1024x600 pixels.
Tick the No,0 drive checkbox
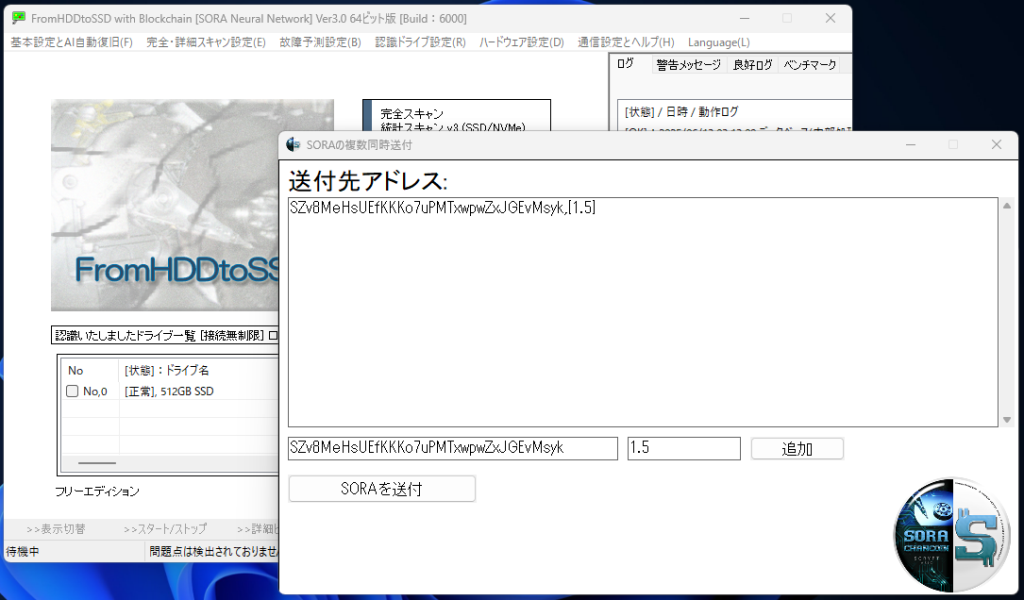[72, 391]
